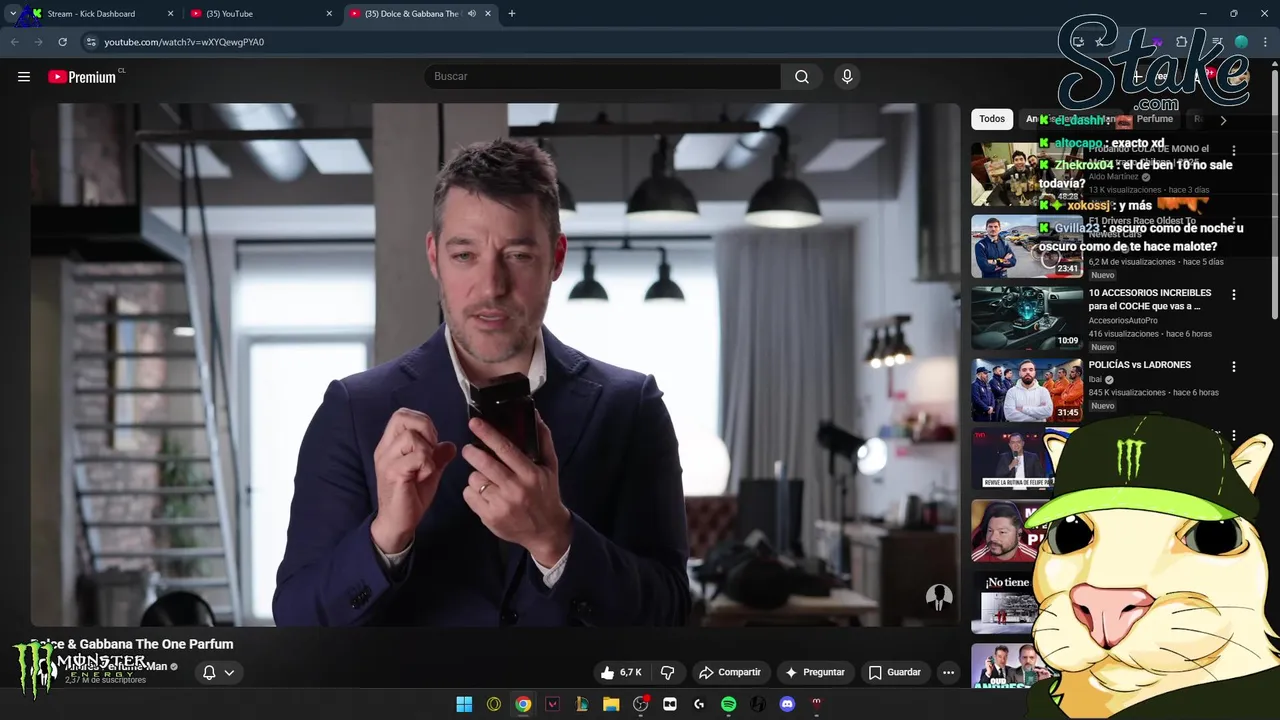Click channel watermark icon in video corner

[x=938, y=598]
